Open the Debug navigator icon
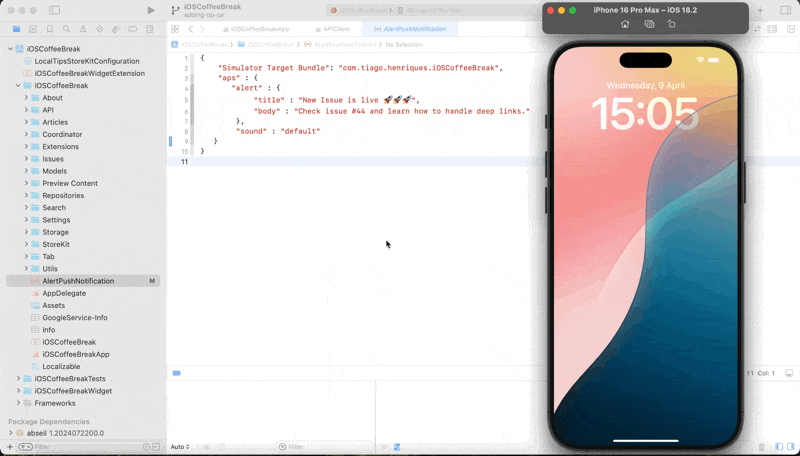This screenshot has height=456, width=800. click(116, 29)
